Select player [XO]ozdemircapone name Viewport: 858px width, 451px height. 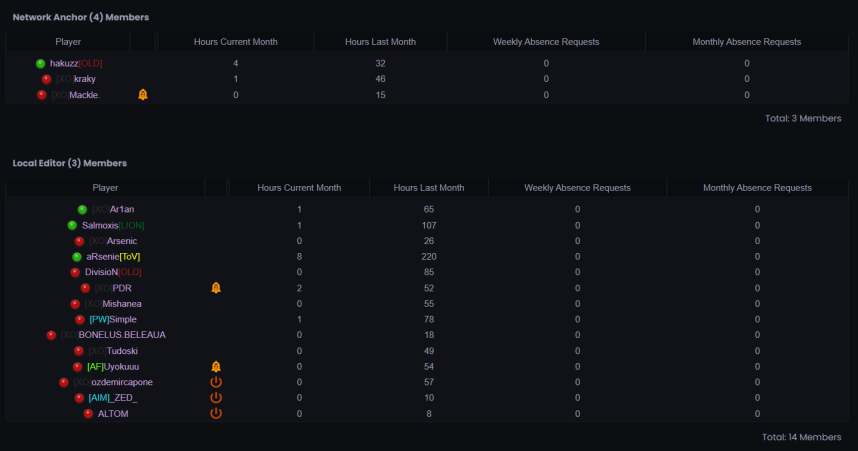(113, 382)
